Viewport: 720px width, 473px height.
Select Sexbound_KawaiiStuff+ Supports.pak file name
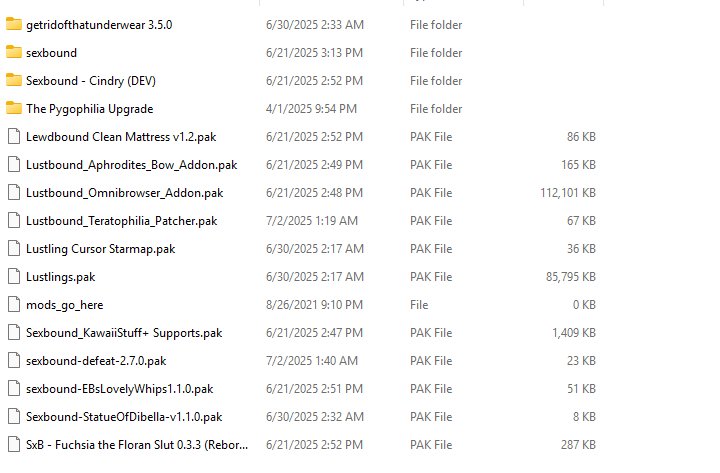point(124,333)
